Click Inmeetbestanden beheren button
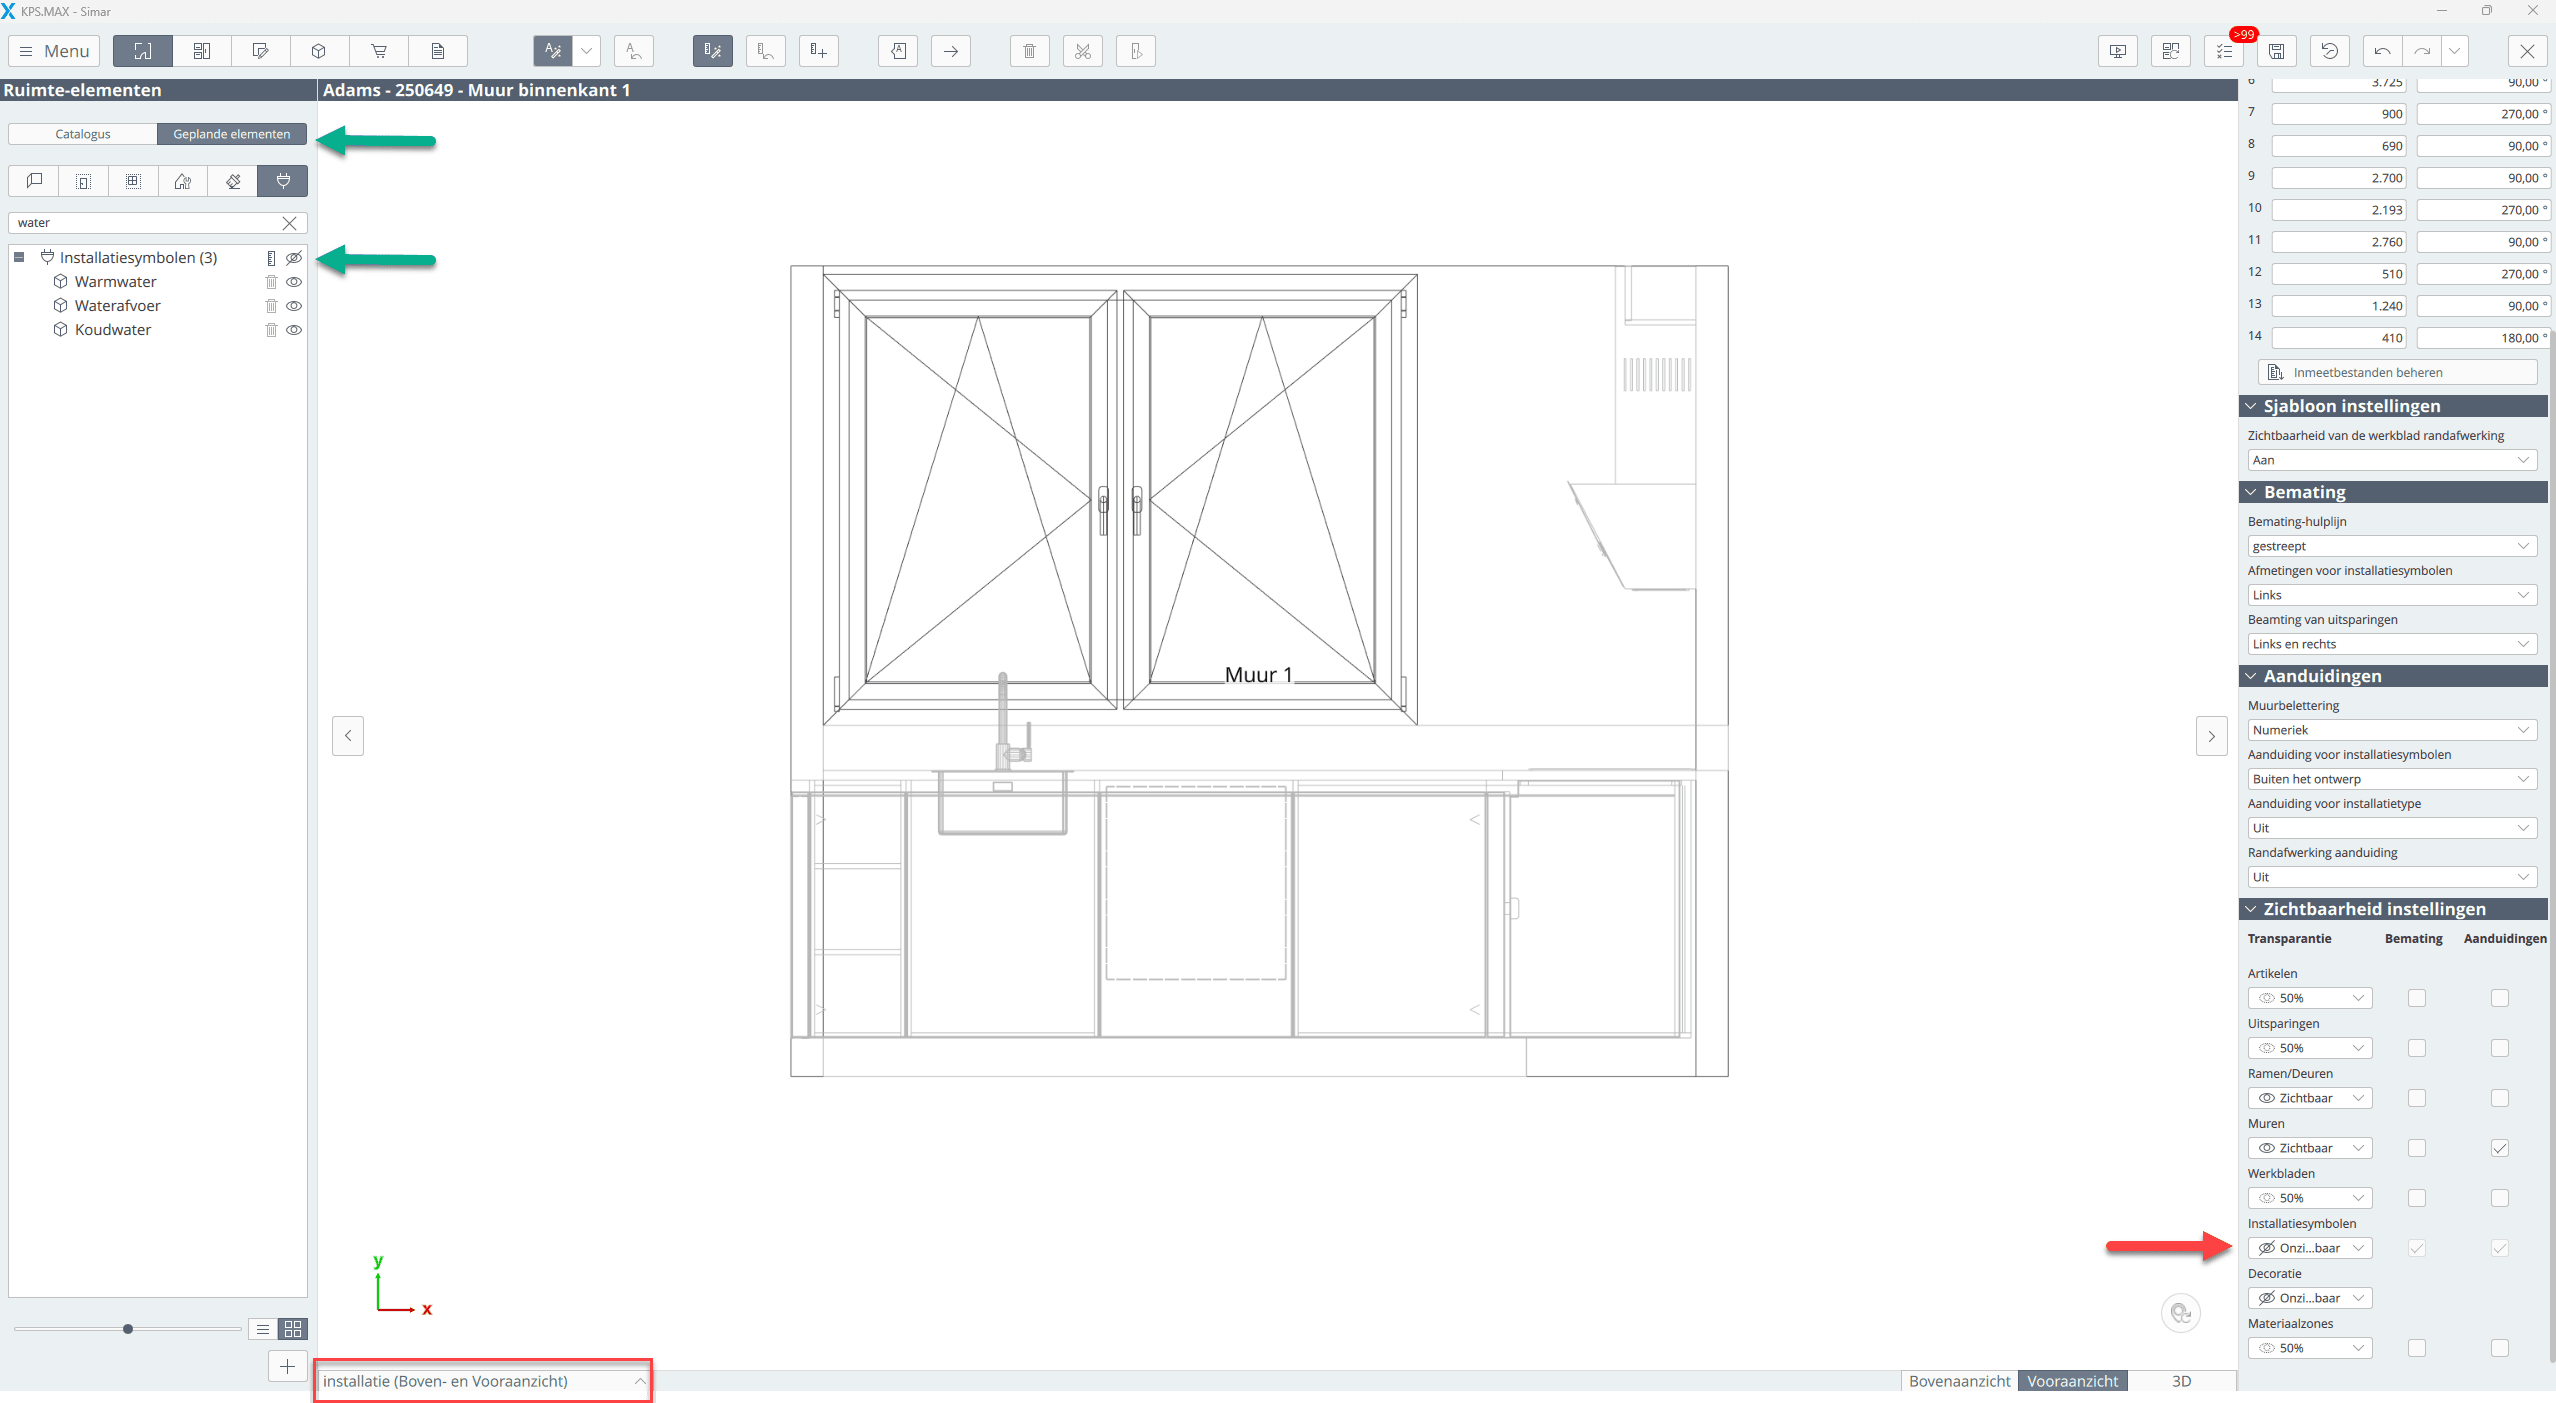2556x1403 pixels. point(2396,372)
